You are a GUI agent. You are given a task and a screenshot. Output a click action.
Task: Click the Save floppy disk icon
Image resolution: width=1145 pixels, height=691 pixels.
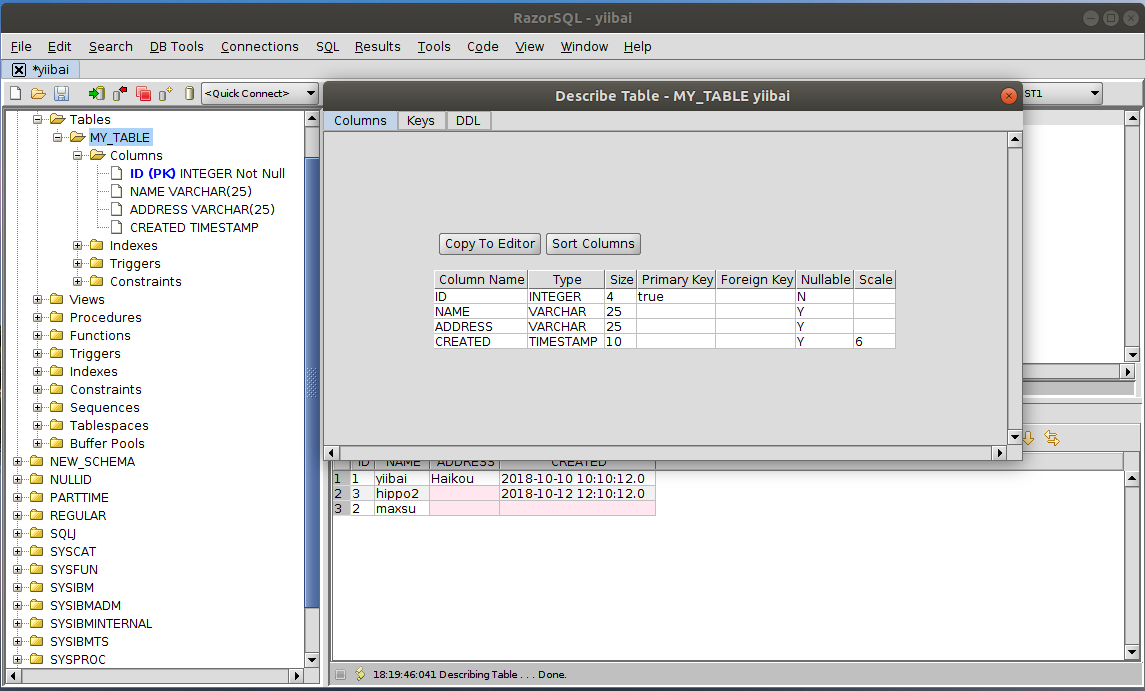61,93
